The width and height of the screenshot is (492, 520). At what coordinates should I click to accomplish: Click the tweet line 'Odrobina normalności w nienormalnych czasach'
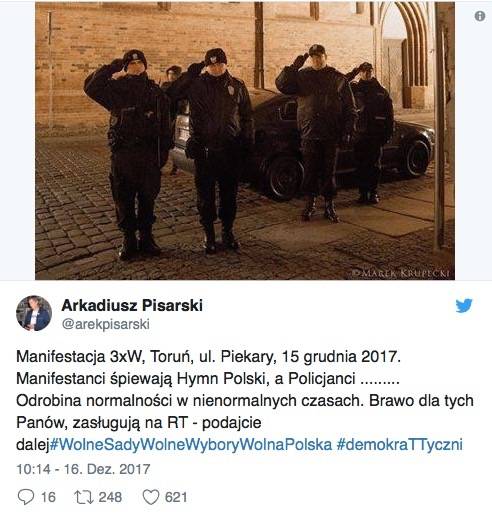pyautogui.click(x=189, y=401)
